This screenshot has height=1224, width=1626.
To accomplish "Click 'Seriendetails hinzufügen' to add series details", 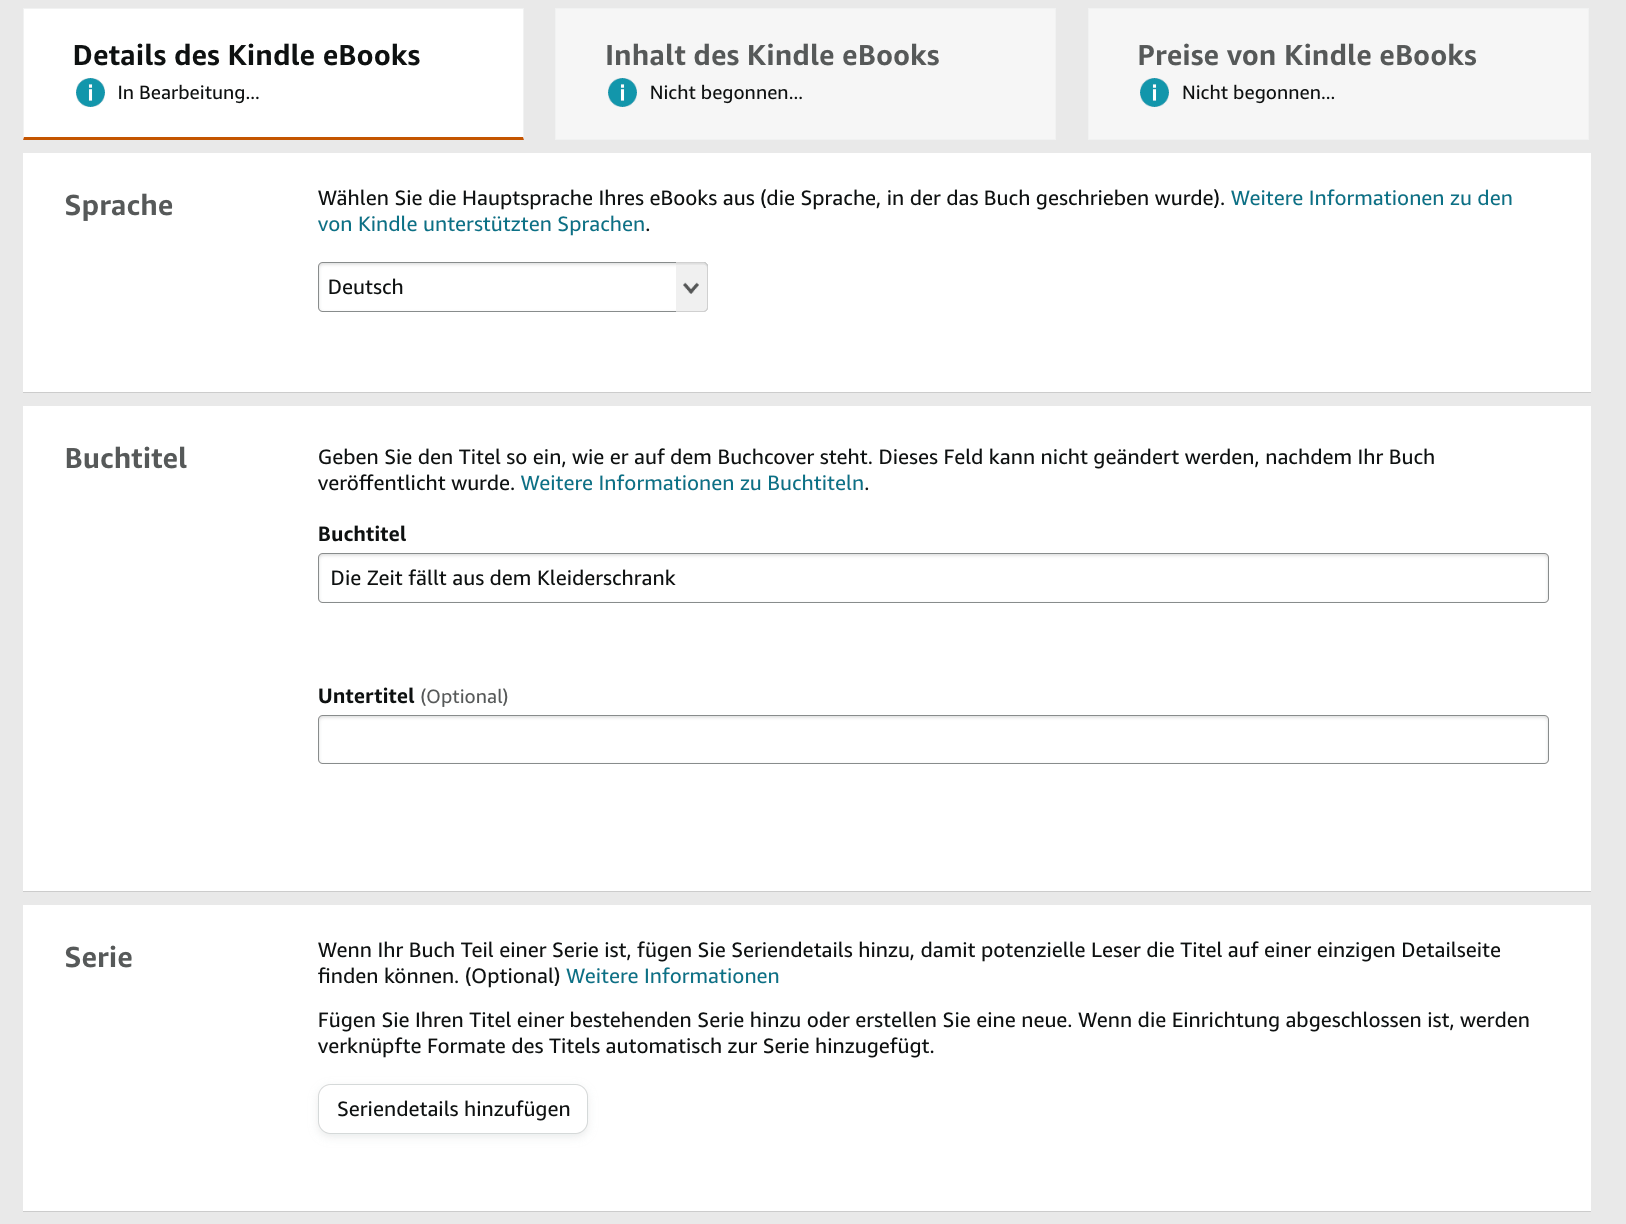I will pos(452,1108).
